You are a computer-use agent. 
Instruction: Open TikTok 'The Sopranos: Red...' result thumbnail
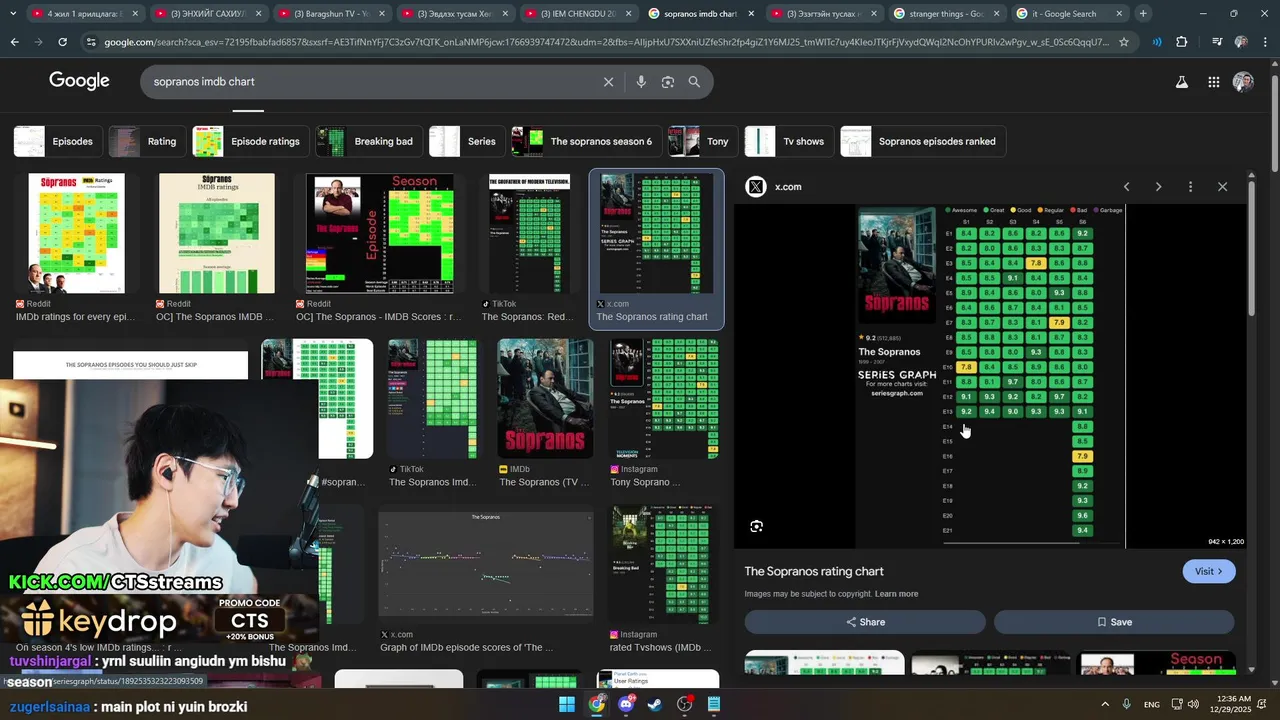(x=529, y=233)
